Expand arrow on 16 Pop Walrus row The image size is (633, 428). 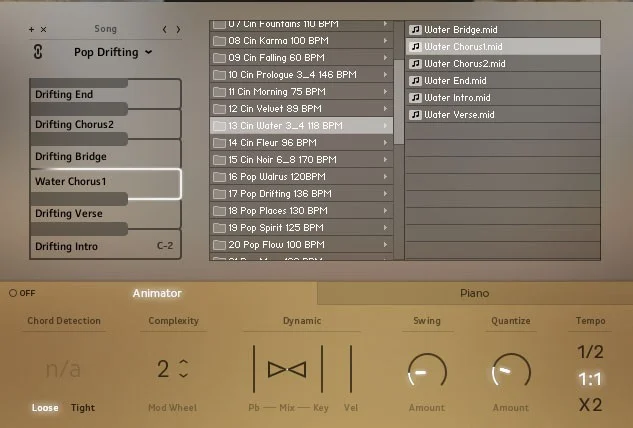pos(386,176)
